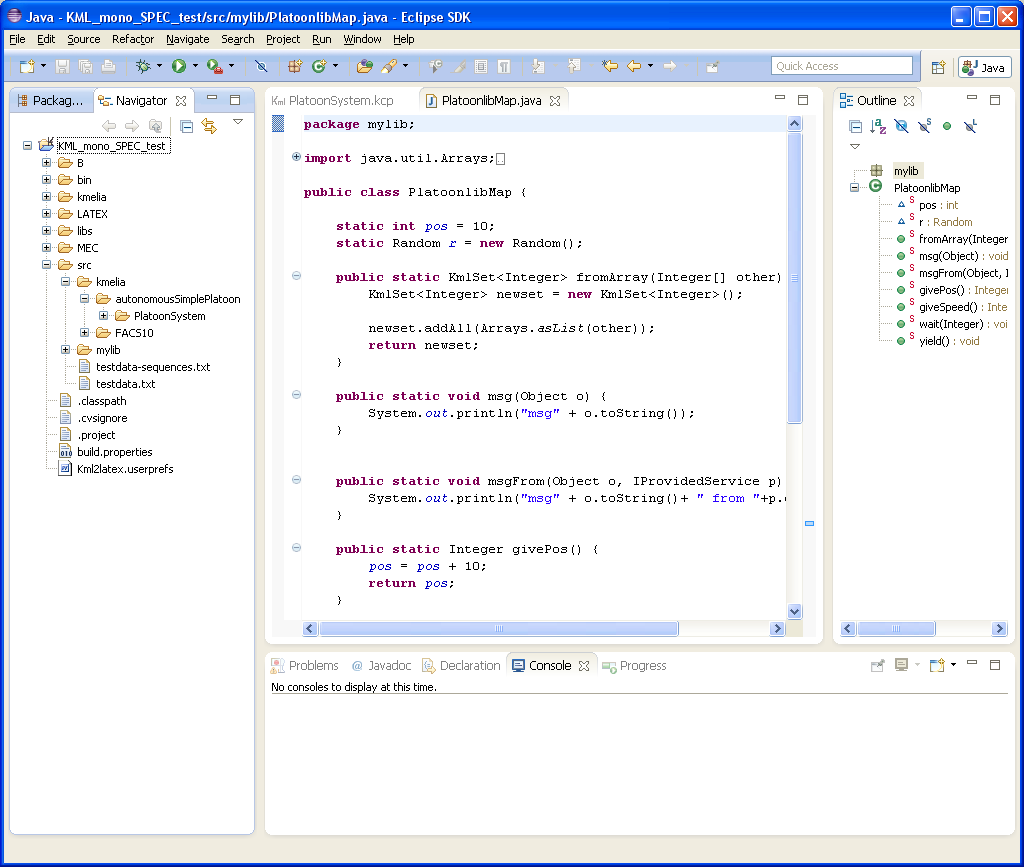
Task: Toggle Hide Static Members in Outline
Action: [924, 126]
